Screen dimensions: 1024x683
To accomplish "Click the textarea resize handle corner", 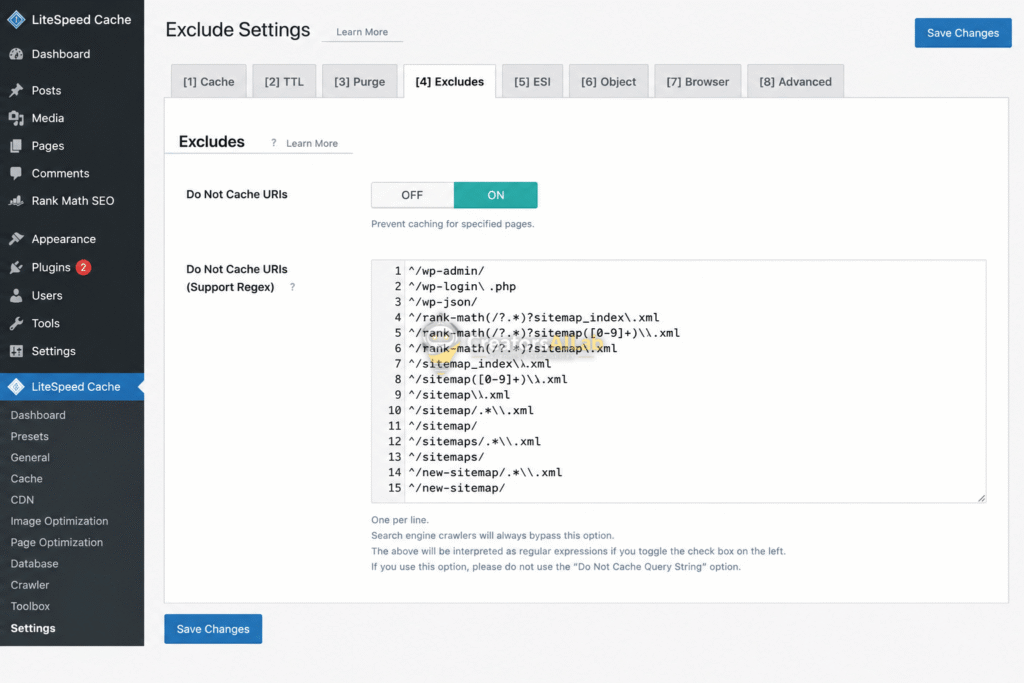I will 982,498.
